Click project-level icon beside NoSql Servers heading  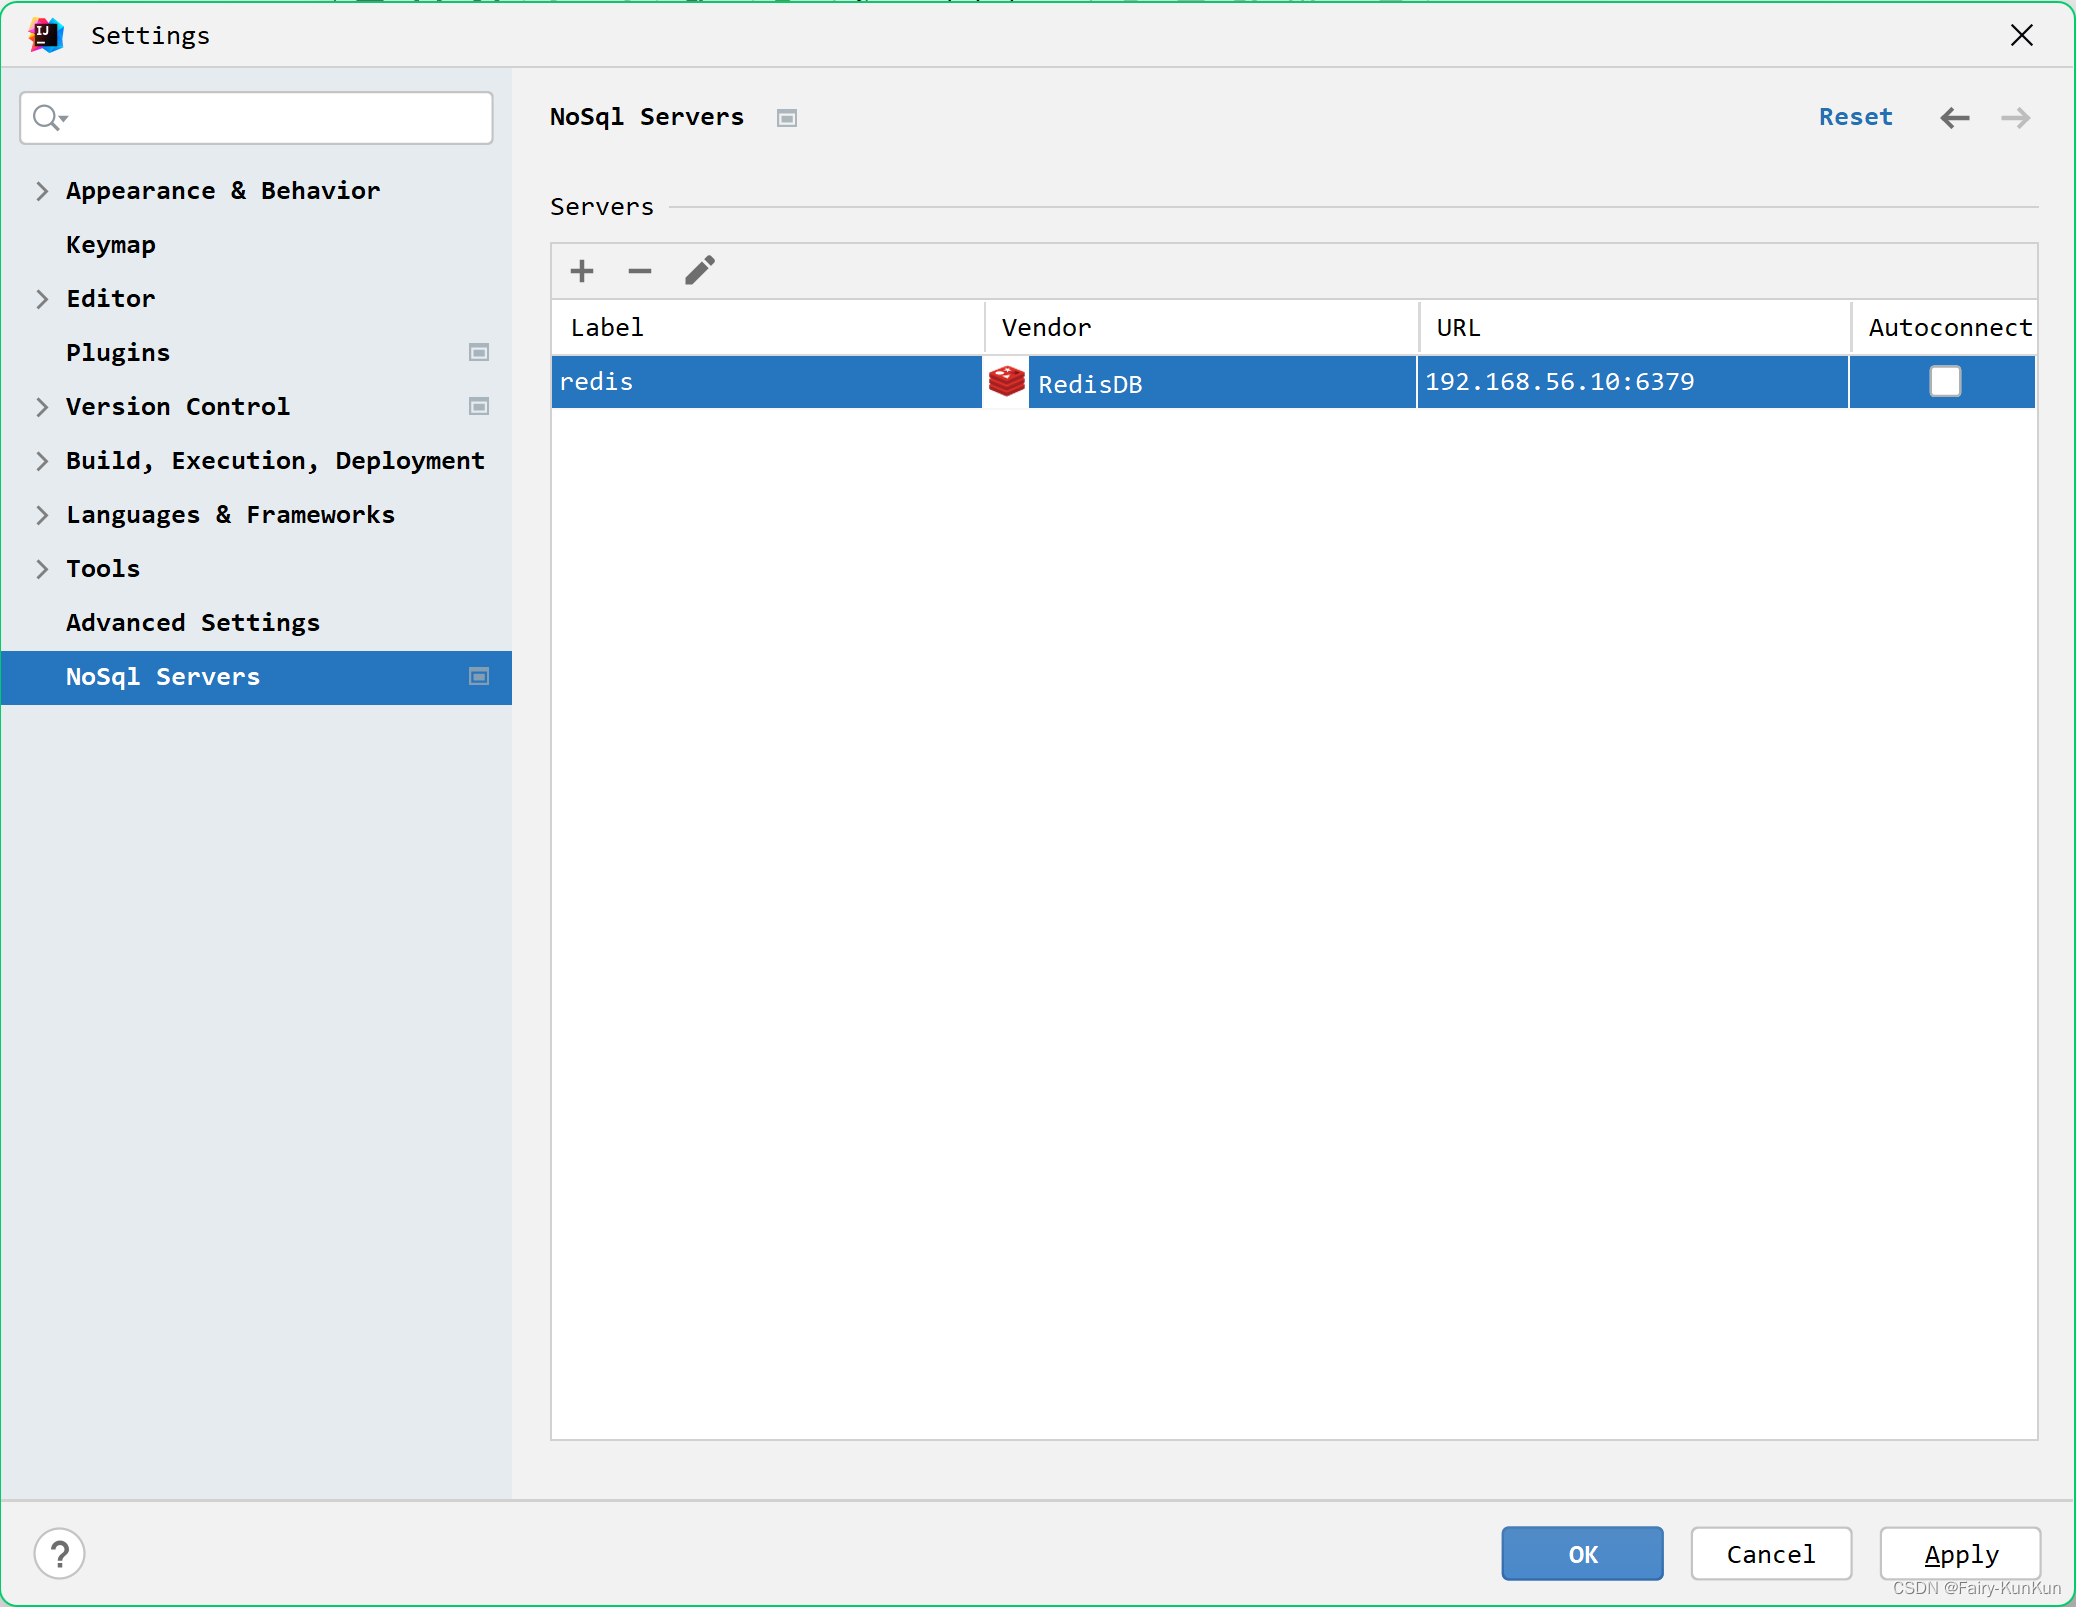(787, 118)
